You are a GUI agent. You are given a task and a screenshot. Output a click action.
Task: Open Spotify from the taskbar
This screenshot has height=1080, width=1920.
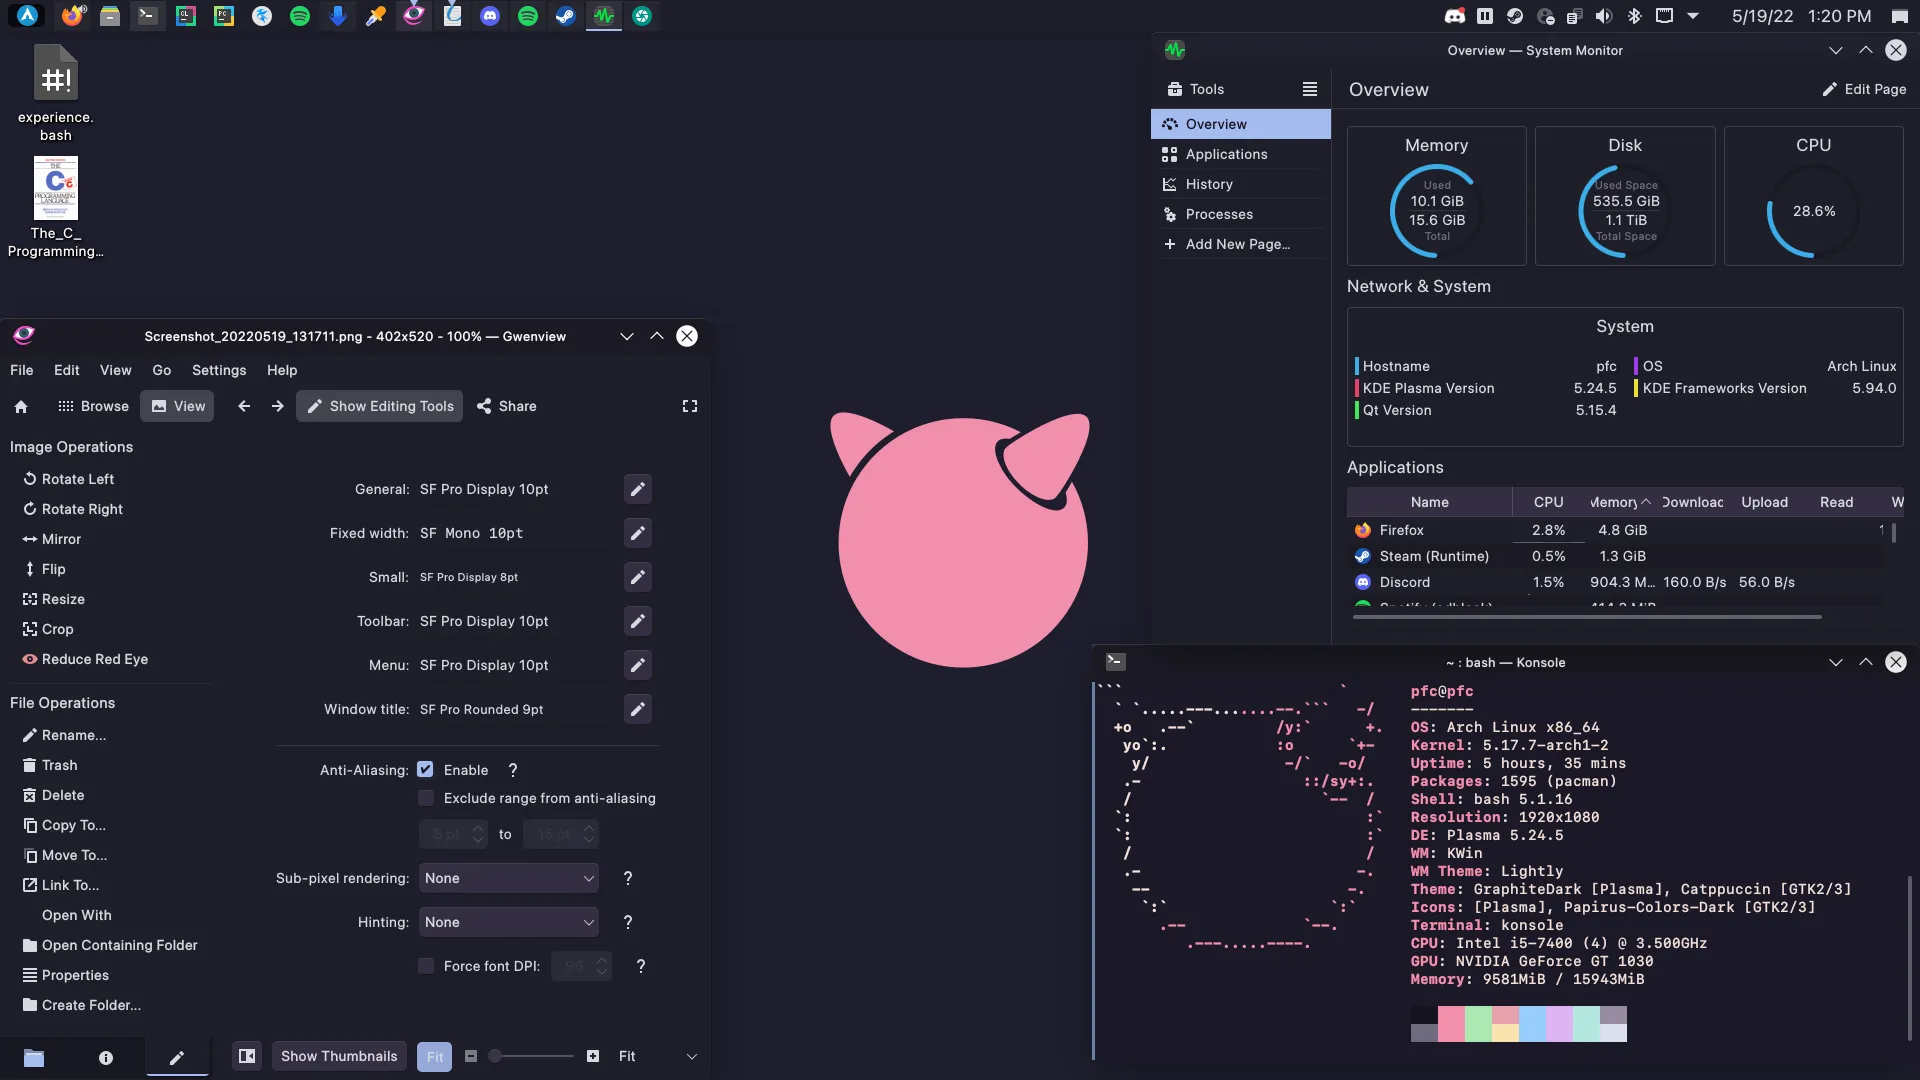(299, 15)
